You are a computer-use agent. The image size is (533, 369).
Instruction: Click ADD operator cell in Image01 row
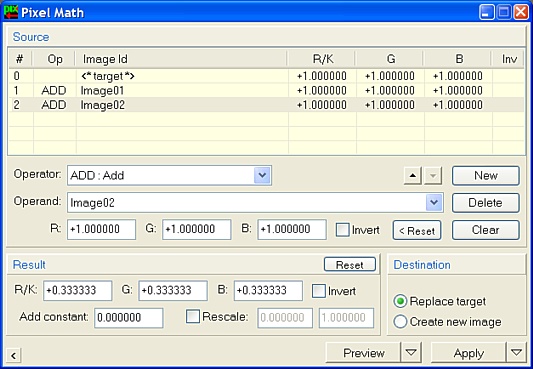[x=54, y=90]
